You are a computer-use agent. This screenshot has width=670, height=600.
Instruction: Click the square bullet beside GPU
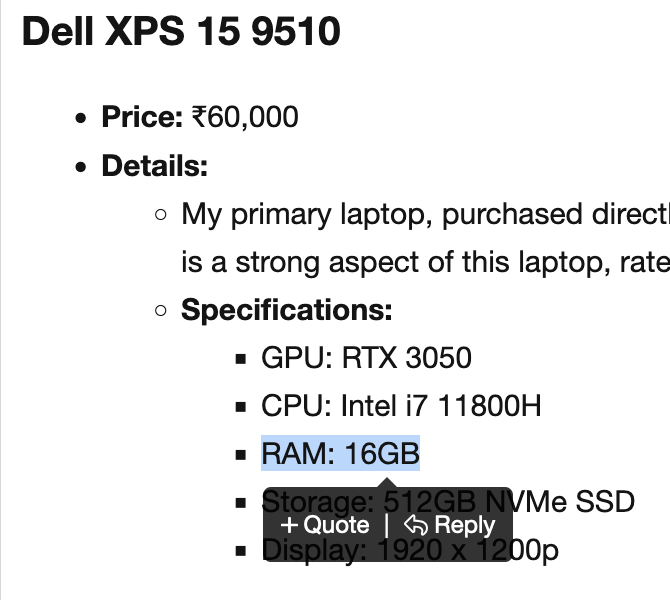pyautogui.click(x=241, y=359)
